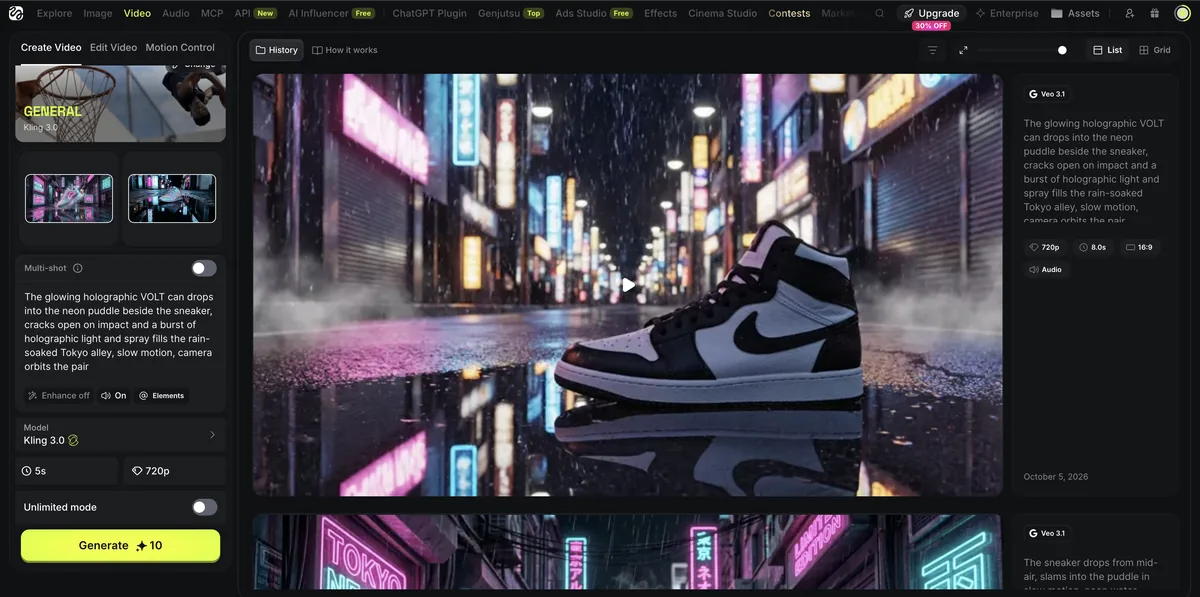Click the filter lines icon

tap(933, 50)
